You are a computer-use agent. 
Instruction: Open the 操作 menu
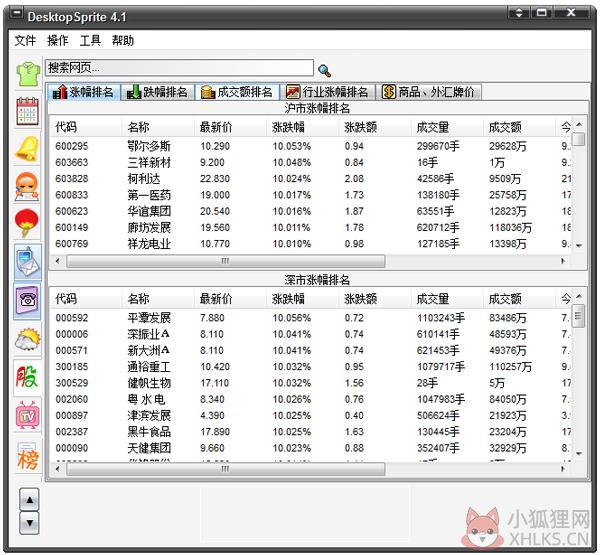tap(57, 40)
